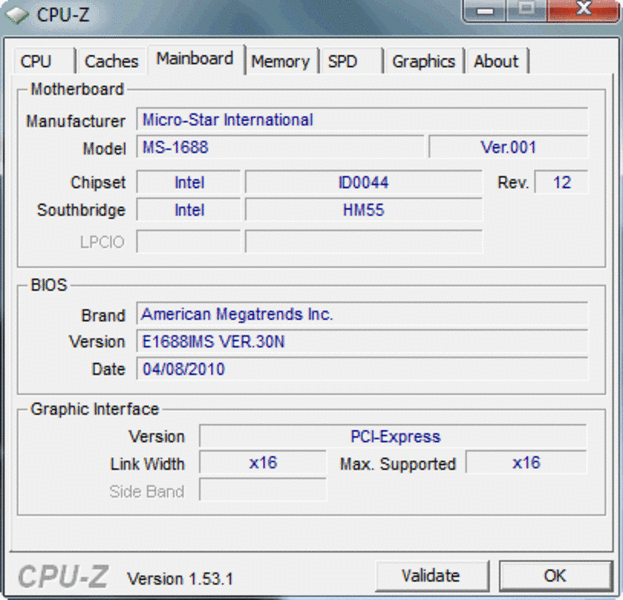Click the Chipset vendor Intel field
623x600 pixels.
click(x=189, y=182)
